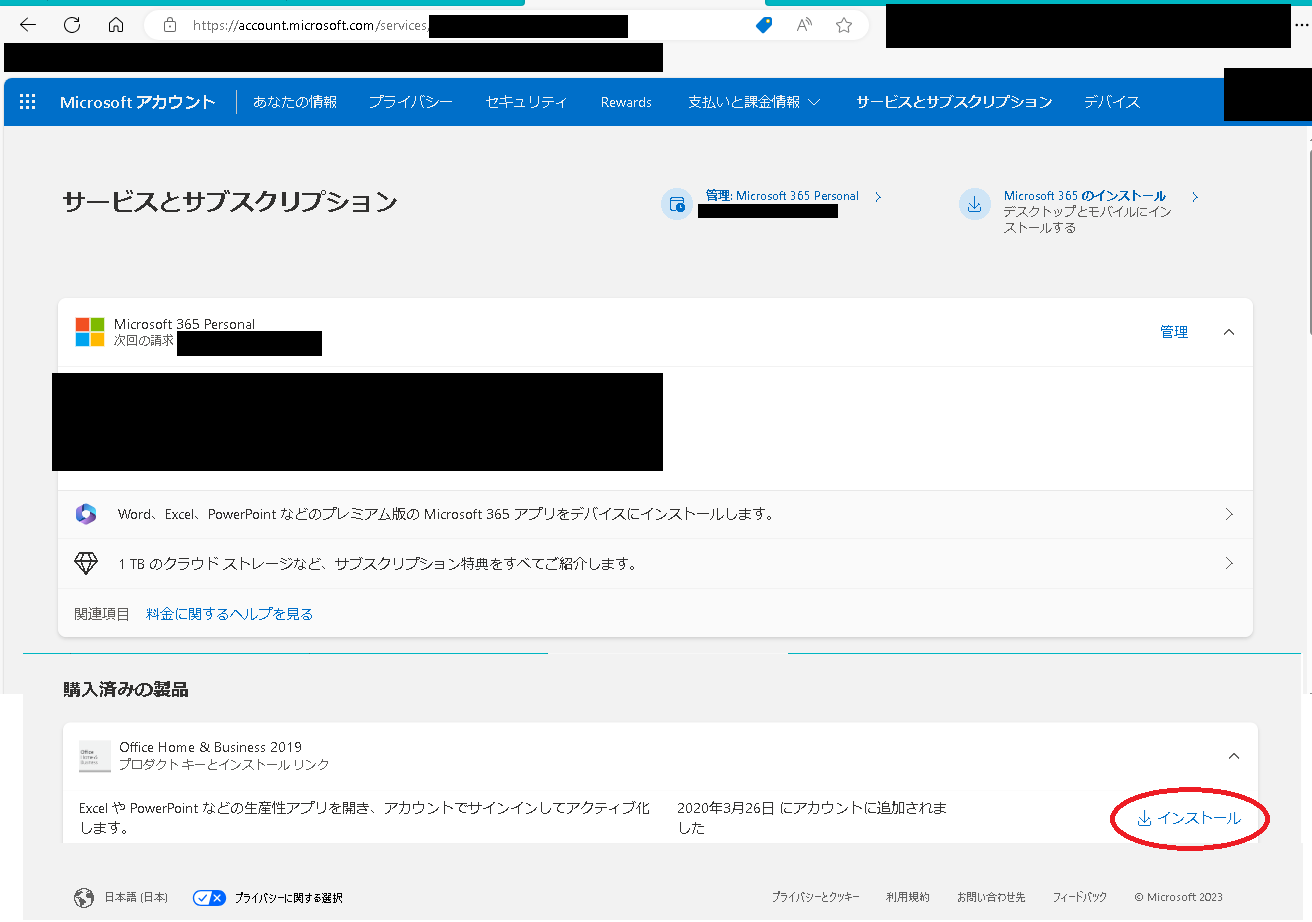The width and height of the screenshot is (1312, 922).
Task: Open 利用規約 footer link
Action: pos(908,897)
